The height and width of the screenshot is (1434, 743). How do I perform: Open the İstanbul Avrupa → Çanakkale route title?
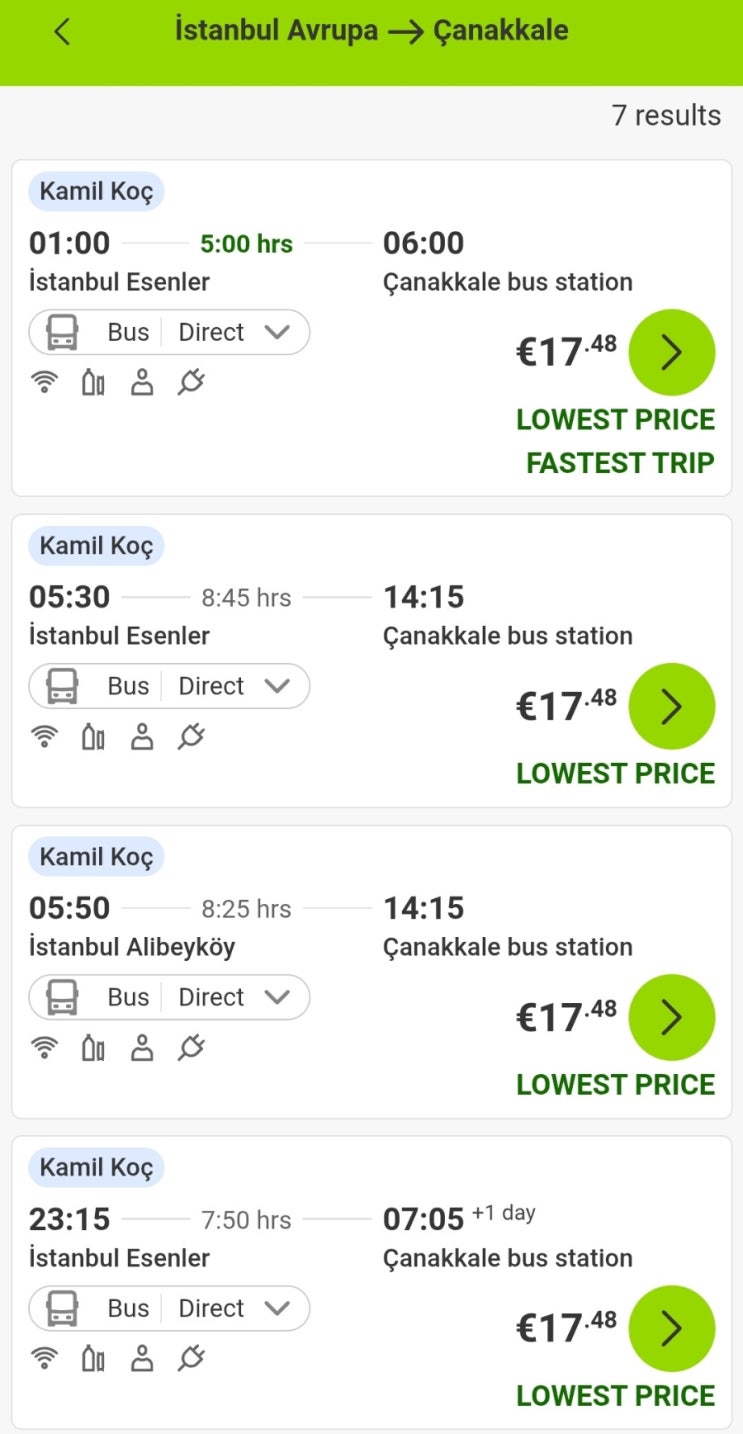pyautogui.click(x=371, y=31)
